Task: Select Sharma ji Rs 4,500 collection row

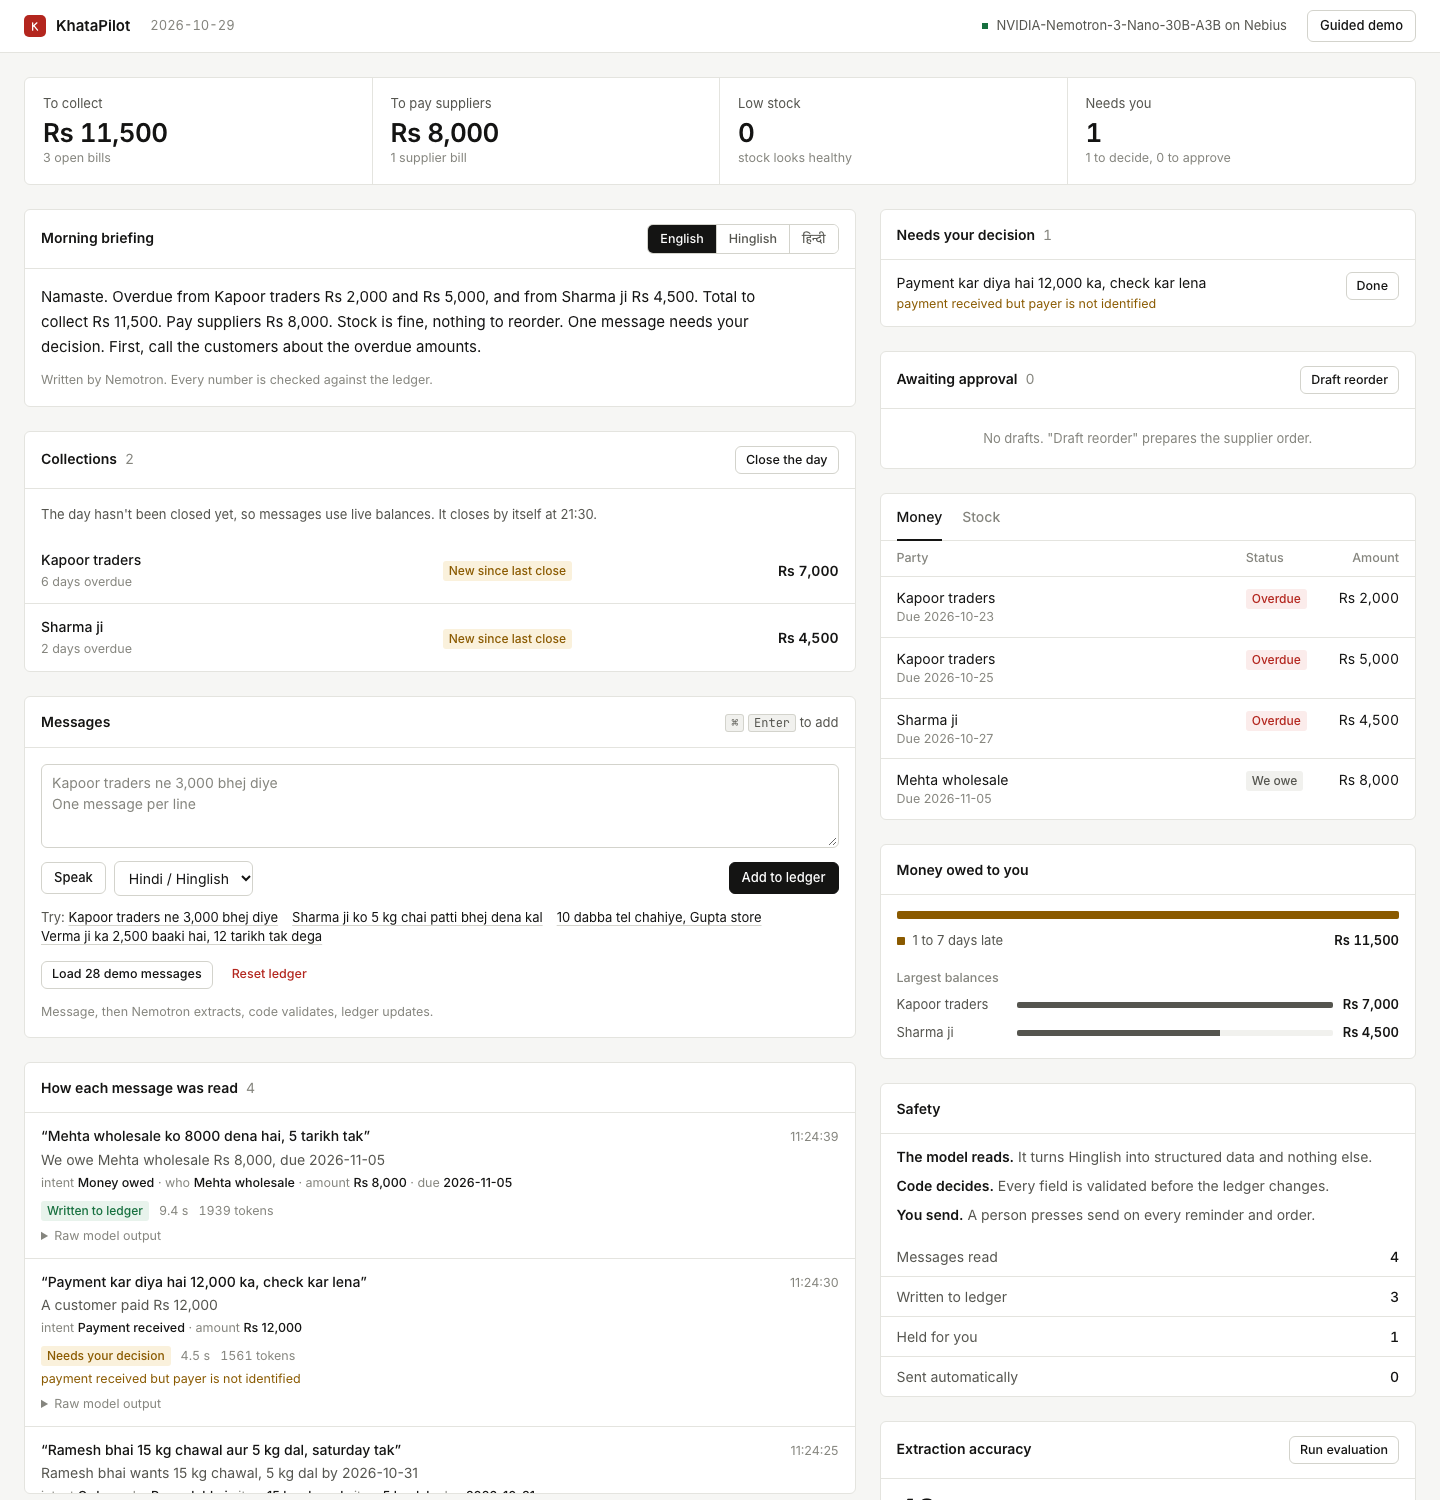Action: pyautogui.click(x=440, y=638)
